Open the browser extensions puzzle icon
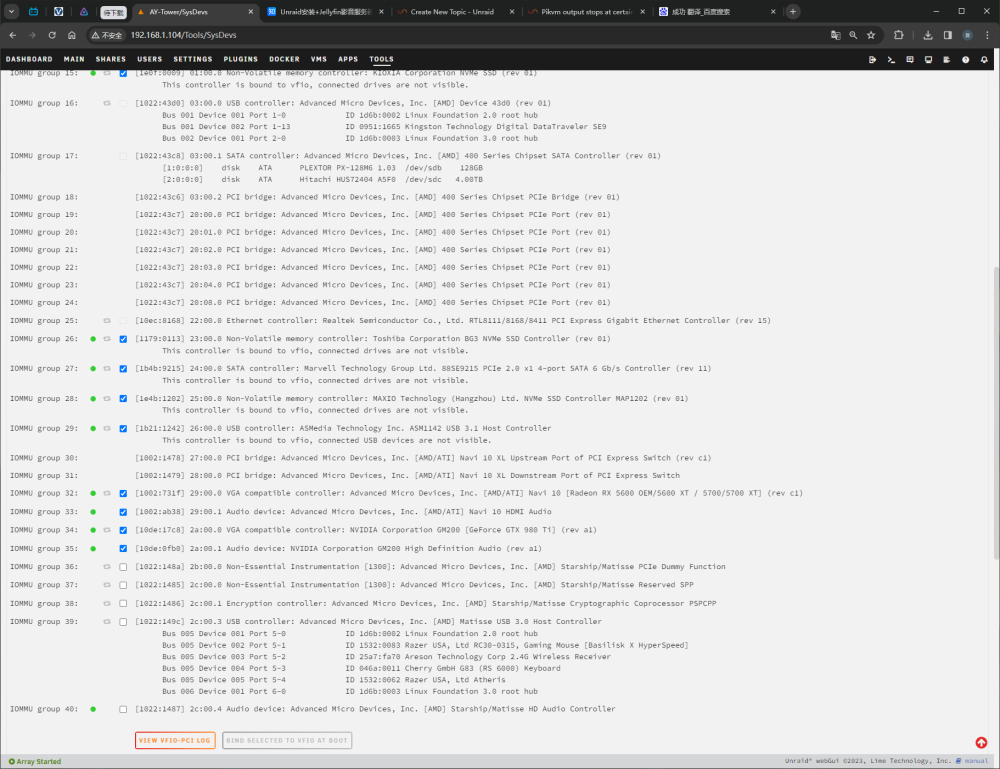1000x769 pixels. (899, 35)
